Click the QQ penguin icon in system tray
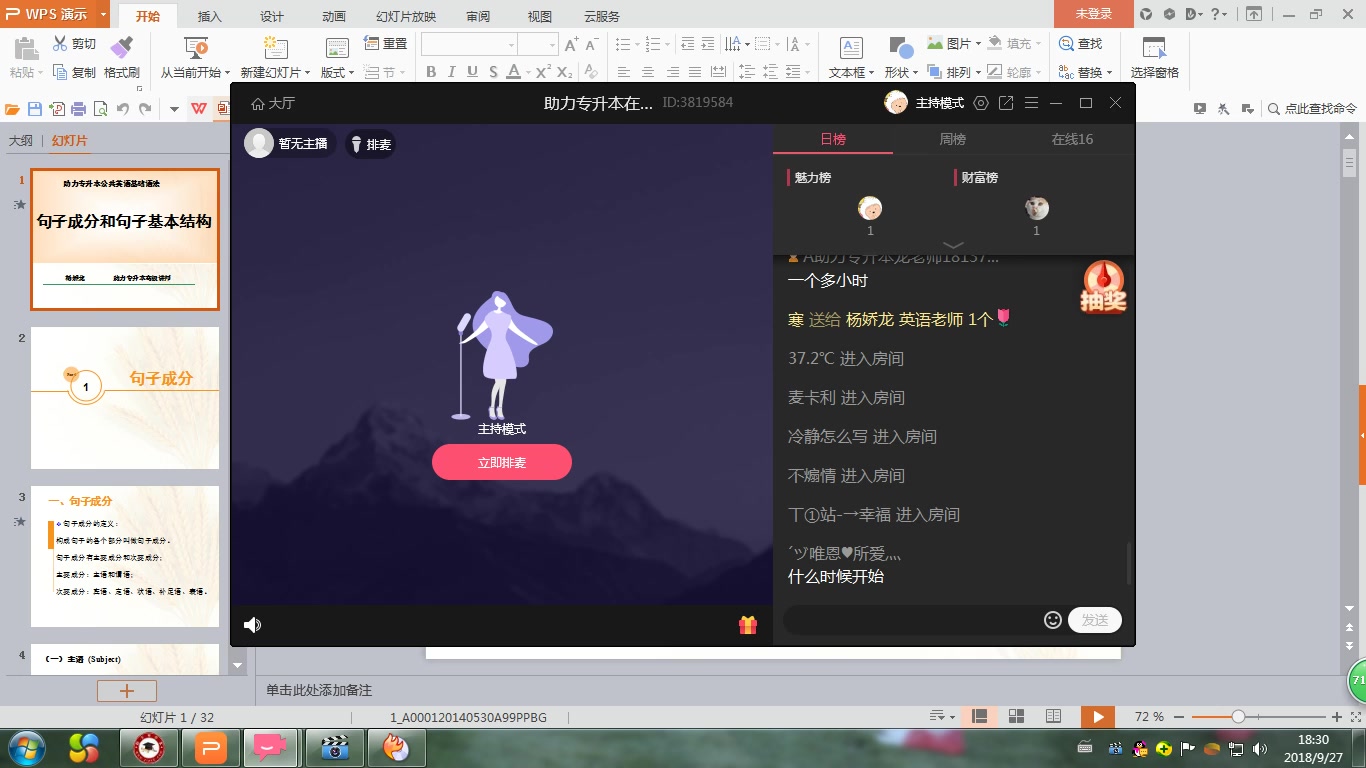 1140,748
